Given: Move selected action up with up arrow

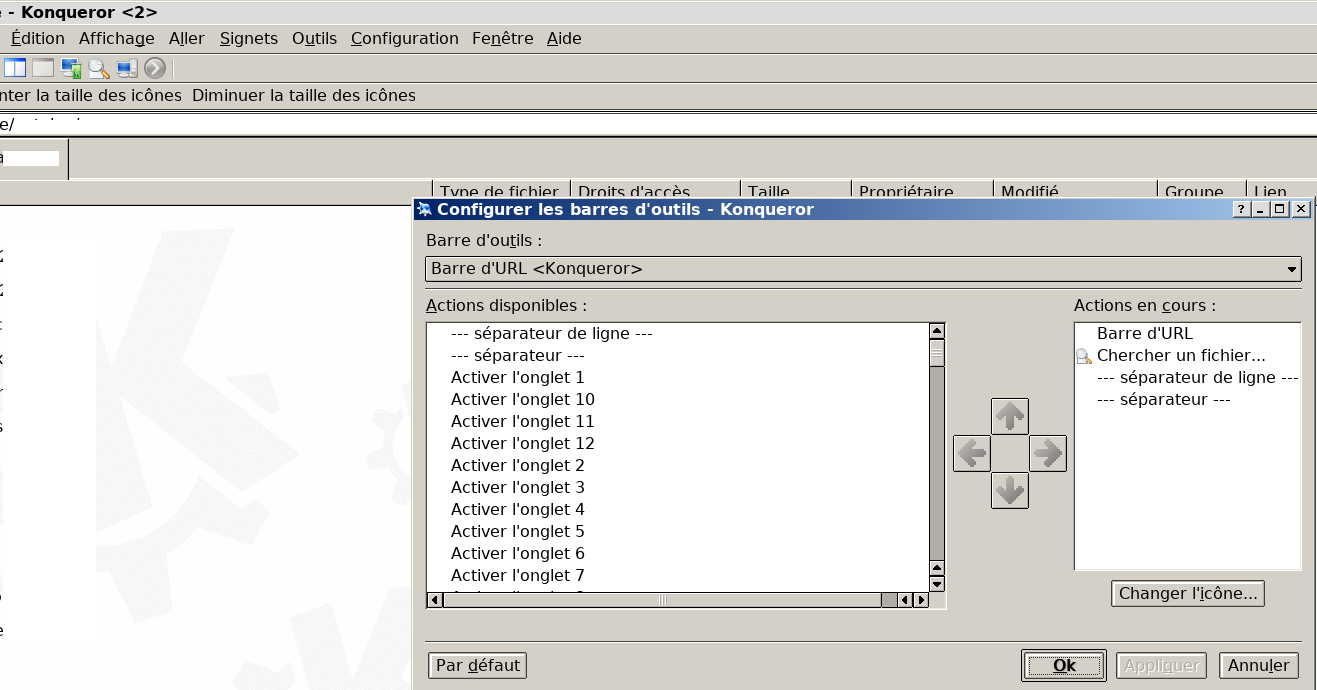Looking at the screenshot, I should click(1010, 416).
